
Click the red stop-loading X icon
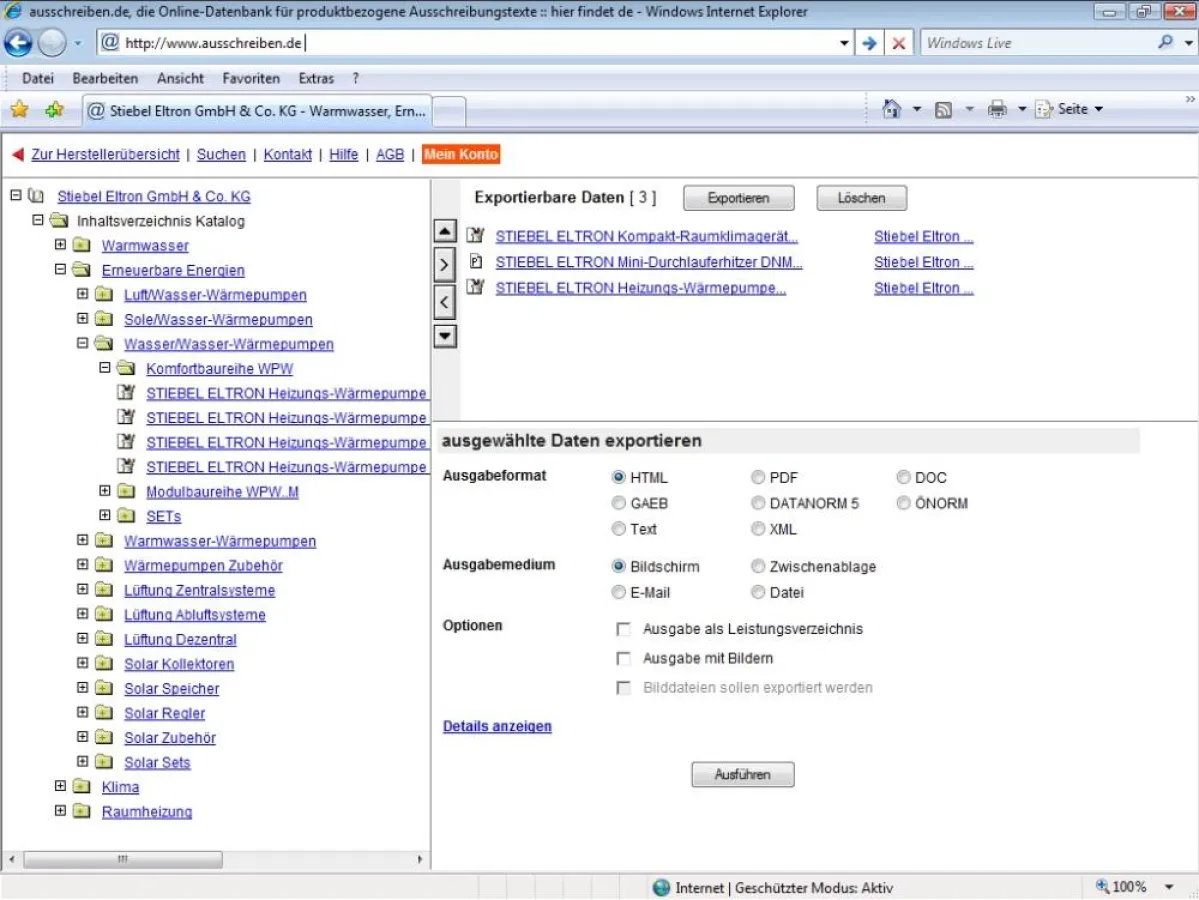coord(899,43)
